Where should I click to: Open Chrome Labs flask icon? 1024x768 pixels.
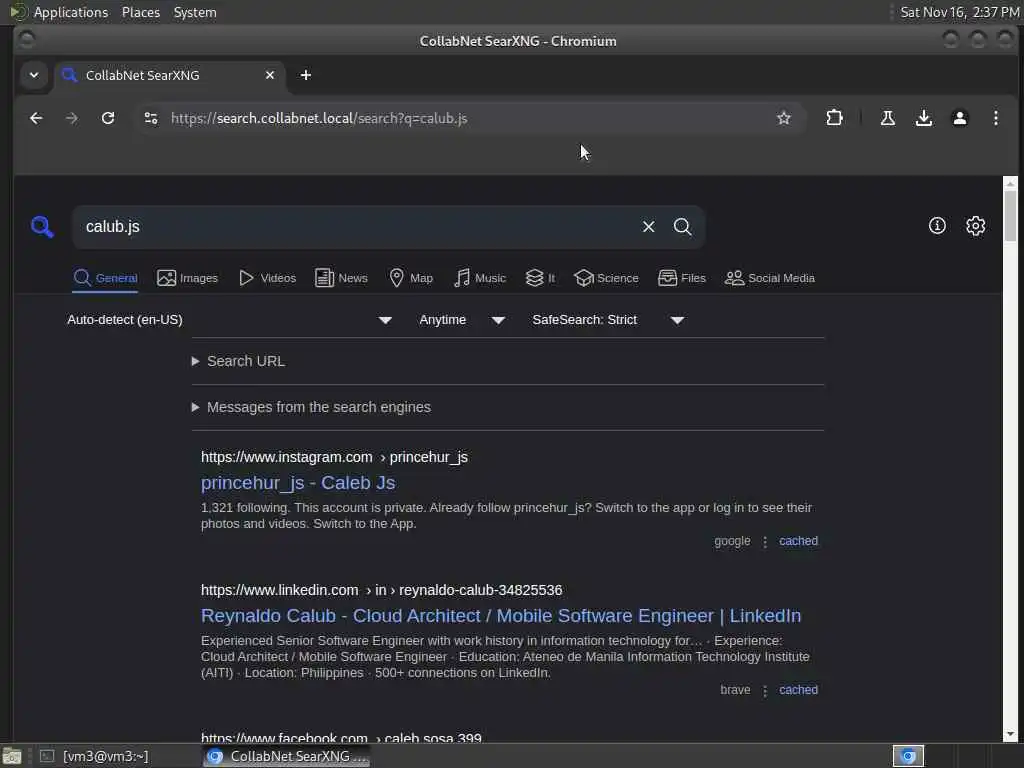tap(888, 118)
